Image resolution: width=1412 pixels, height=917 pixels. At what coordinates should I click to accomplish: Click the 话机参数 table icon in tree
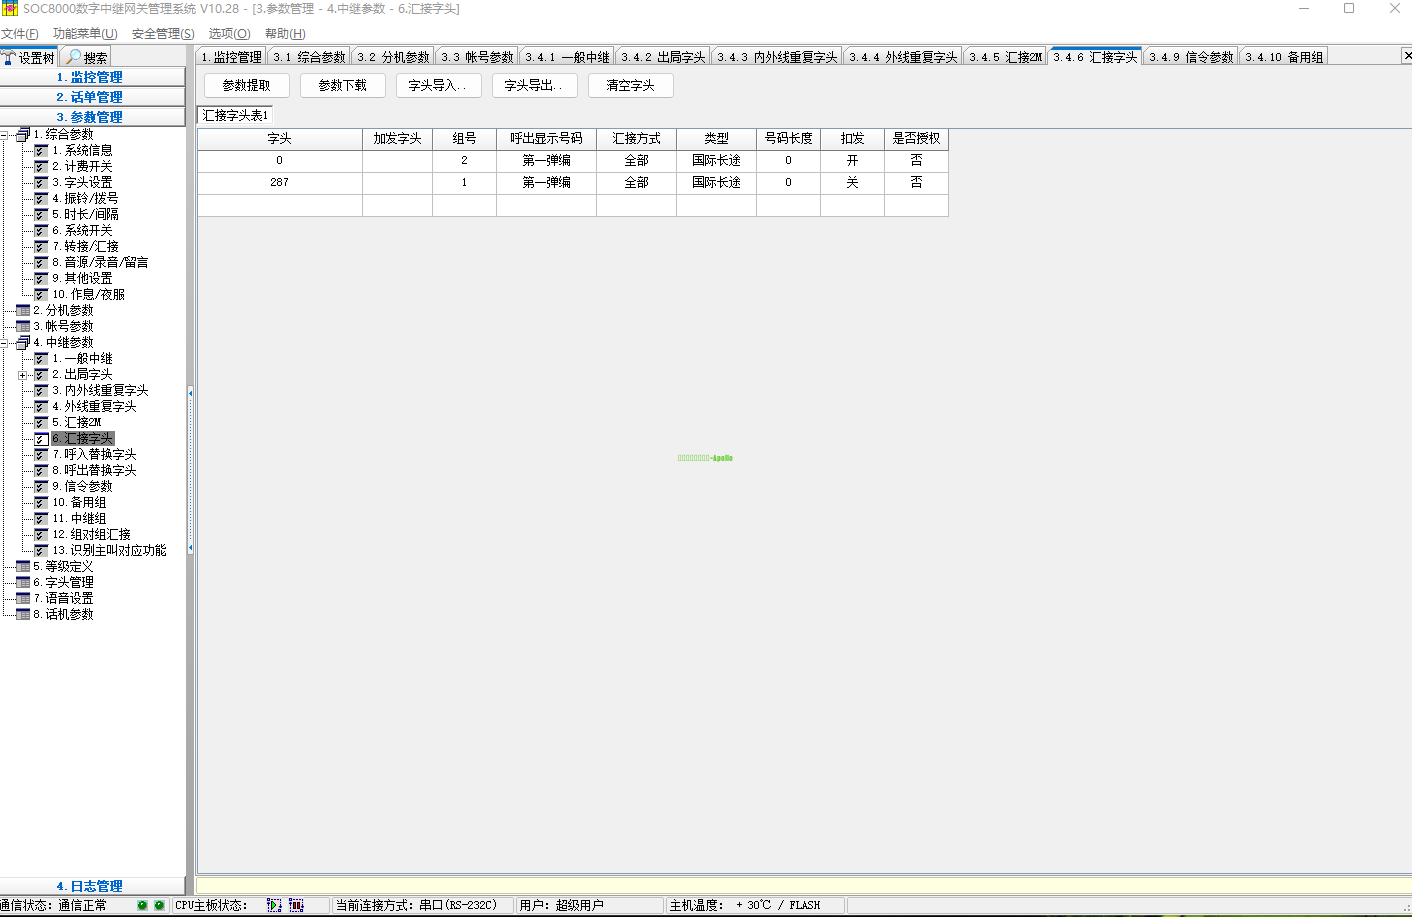click(x=23, y=614)
